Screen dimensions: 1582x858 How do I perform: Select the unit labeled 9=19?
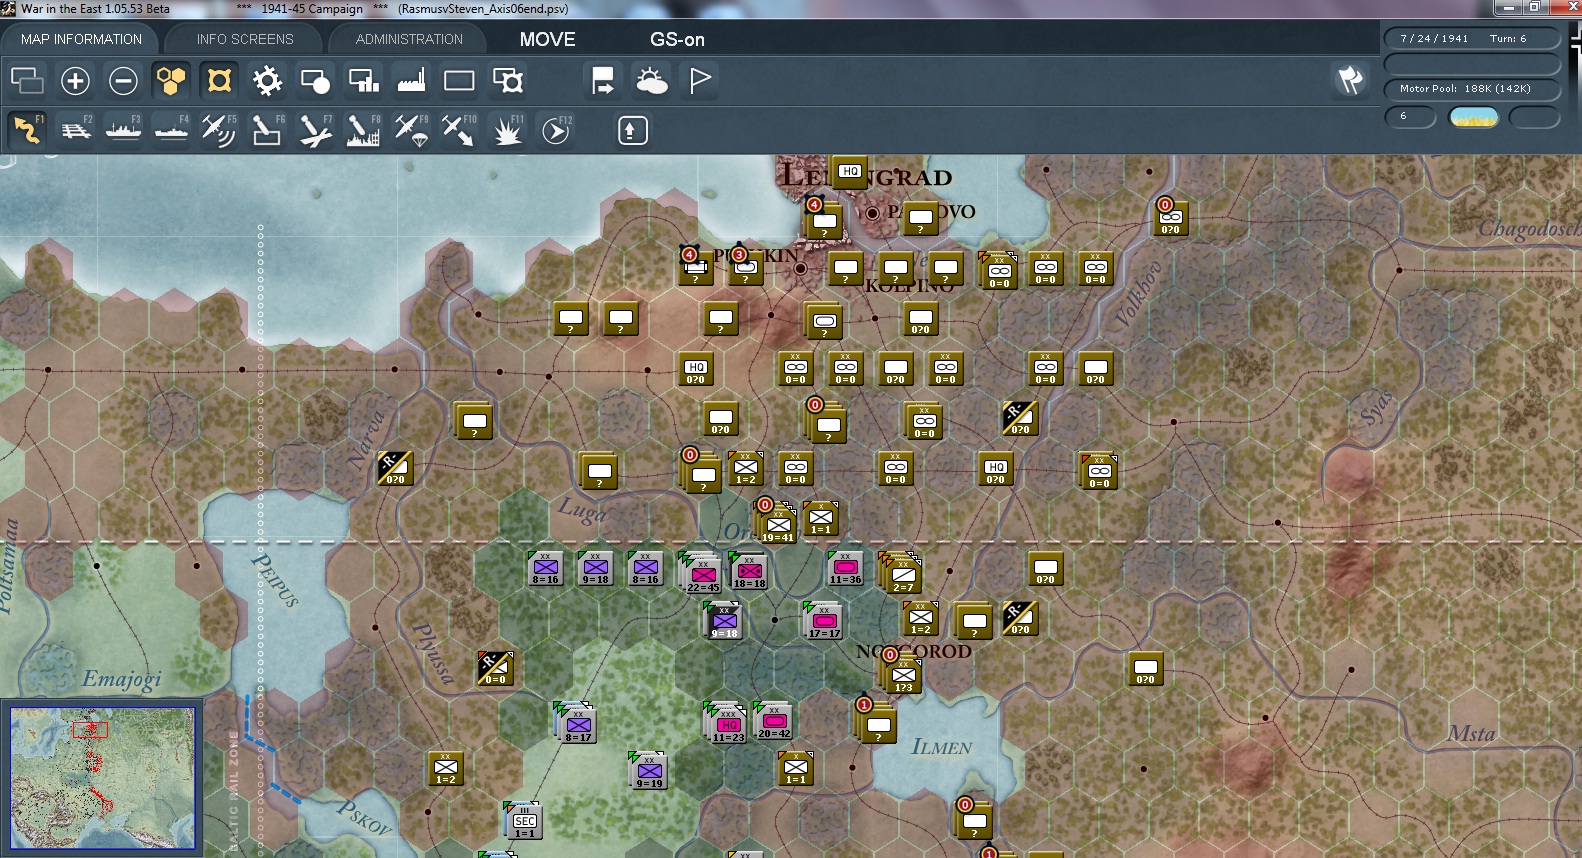[649, 770]
